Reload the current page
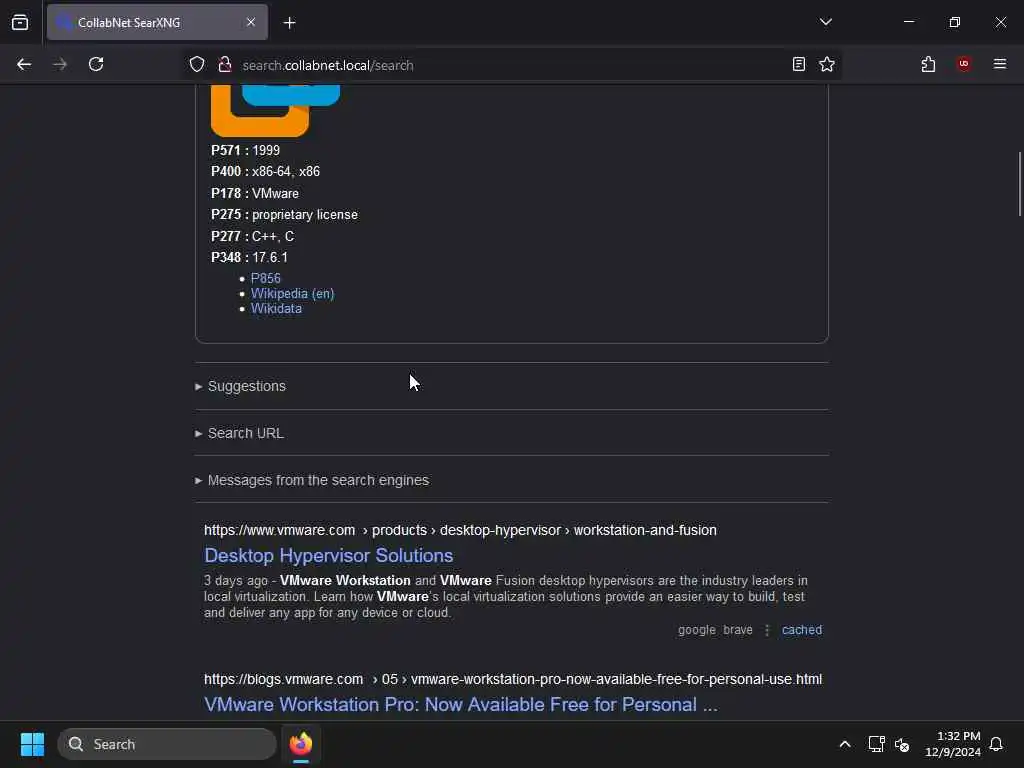The image size is (1024, 768). coord(96,64)
